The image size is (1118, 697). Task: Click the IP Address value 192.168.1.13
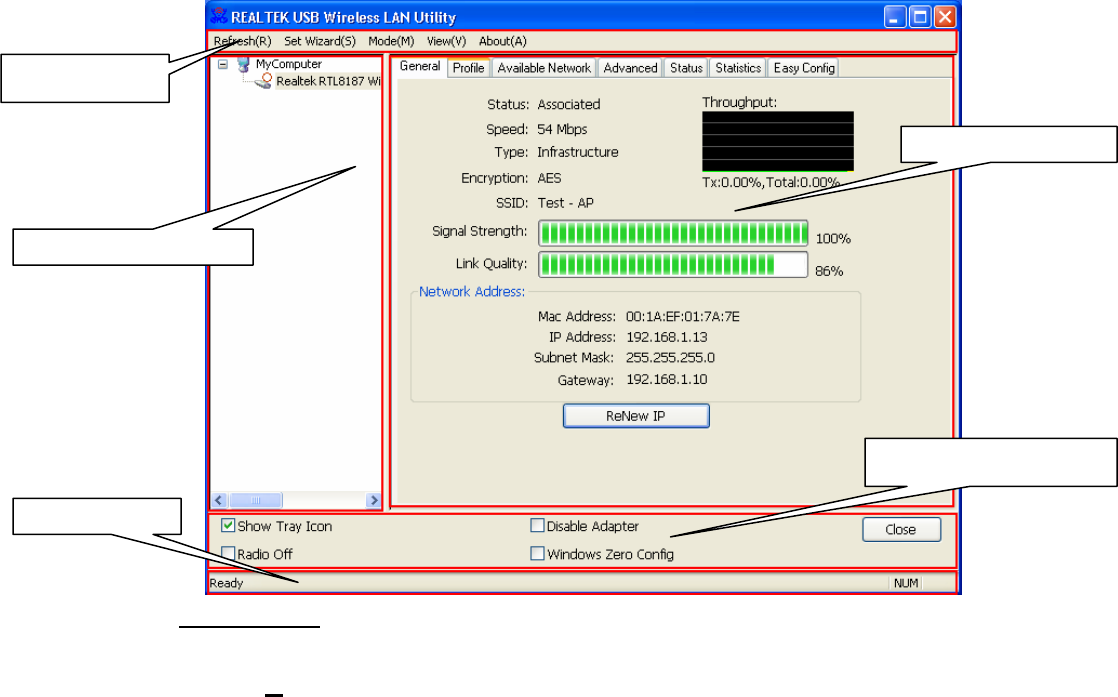pos(667,337)
